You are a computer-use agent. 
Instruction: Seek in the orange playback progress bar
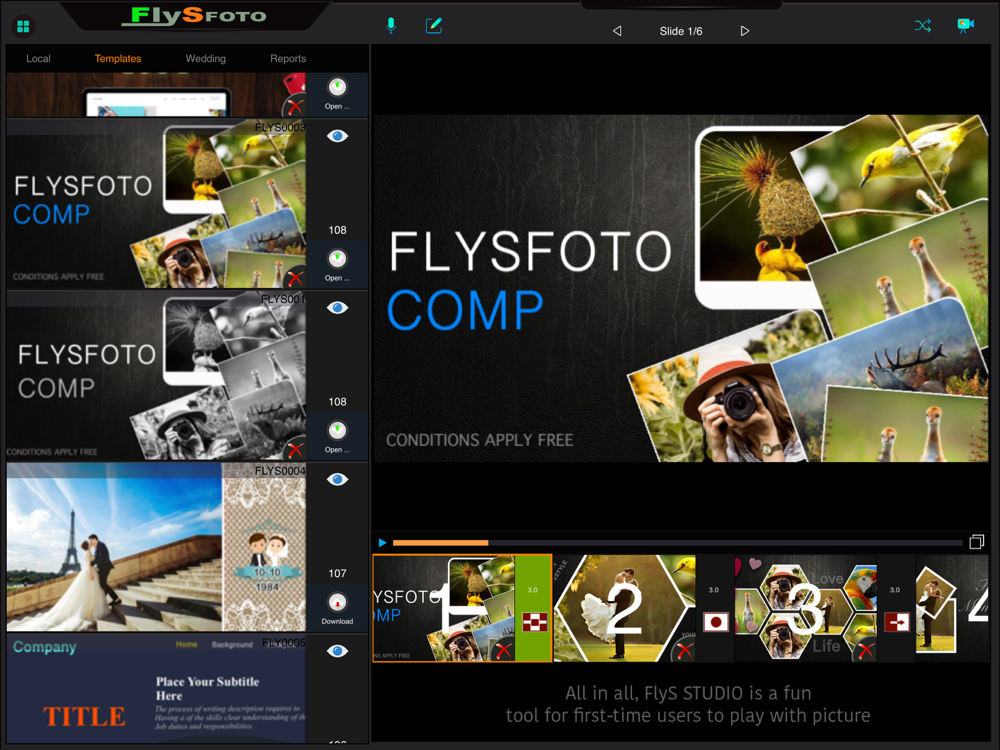[x=677, y=543]
